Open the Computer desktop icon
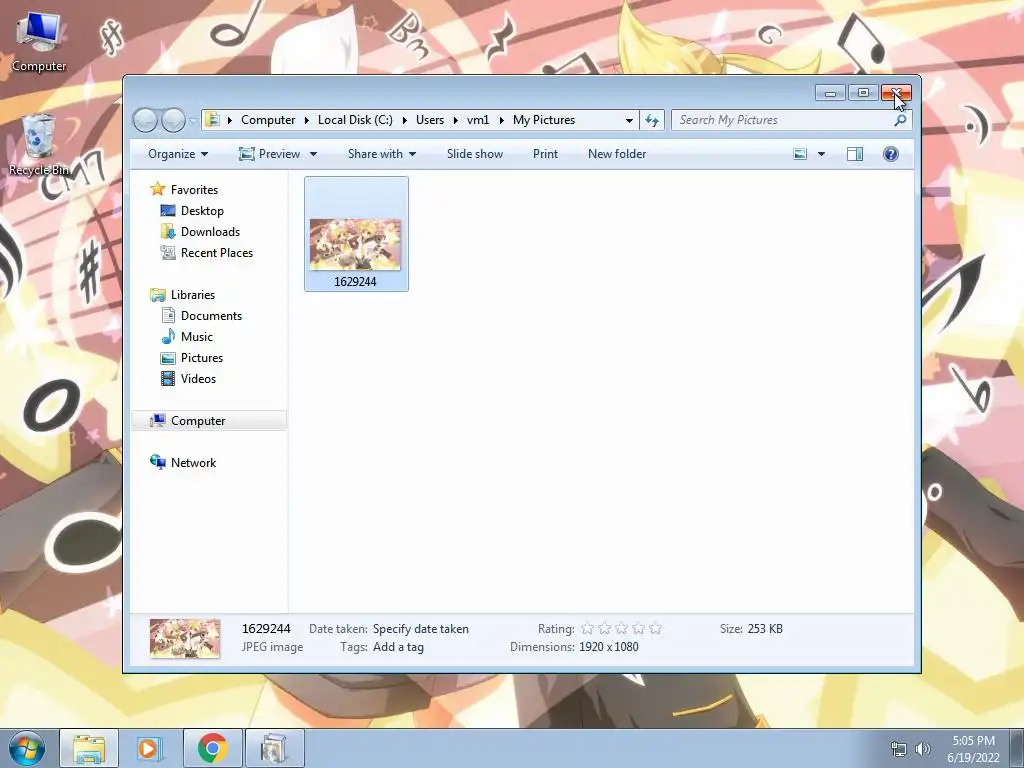The image size is (1024, 768). click(x=39, y=42)
